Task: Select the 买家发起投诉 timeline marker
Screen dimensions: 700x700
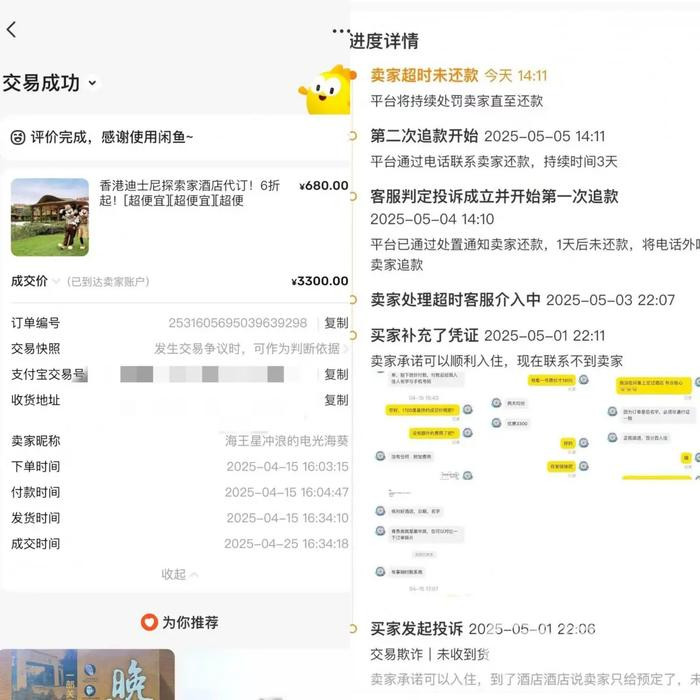Action: (353, 629)
